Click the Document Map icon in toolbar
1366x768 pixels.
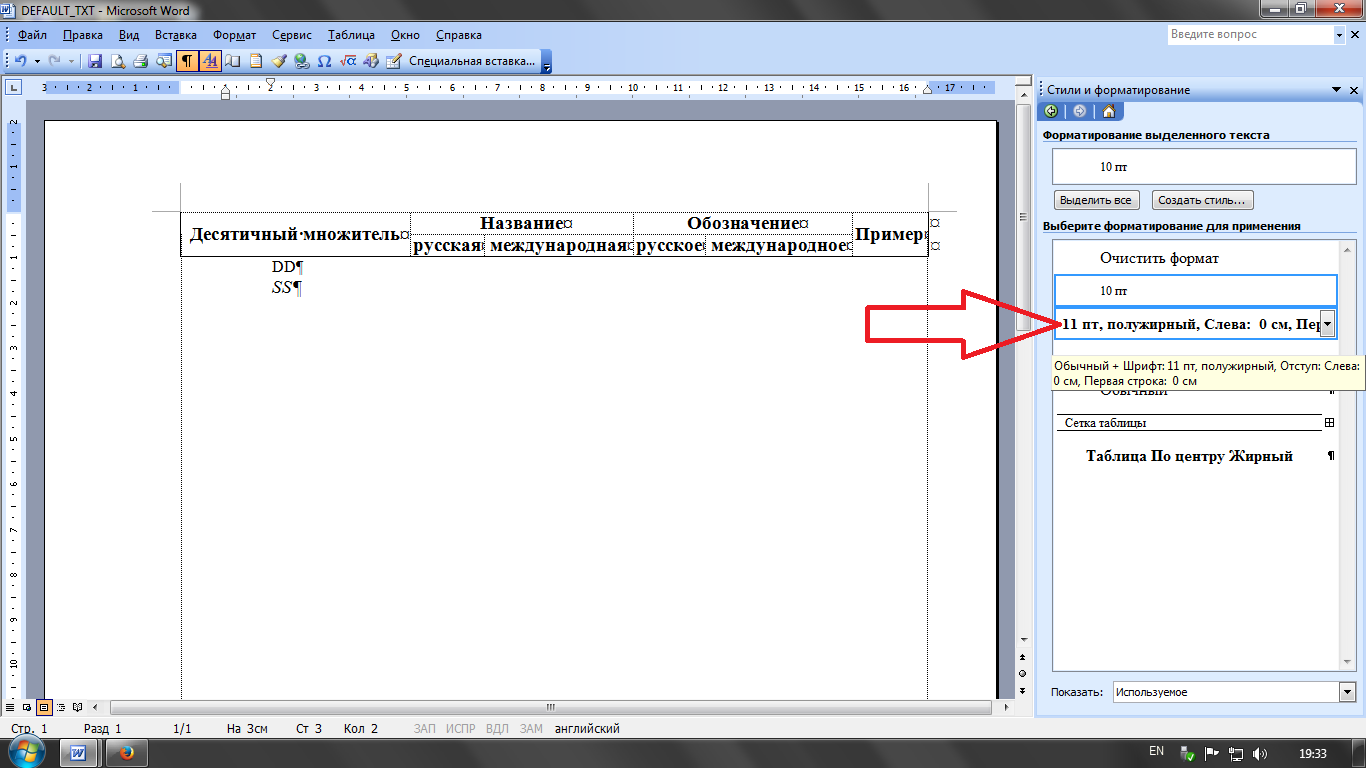tap(233, 61)
